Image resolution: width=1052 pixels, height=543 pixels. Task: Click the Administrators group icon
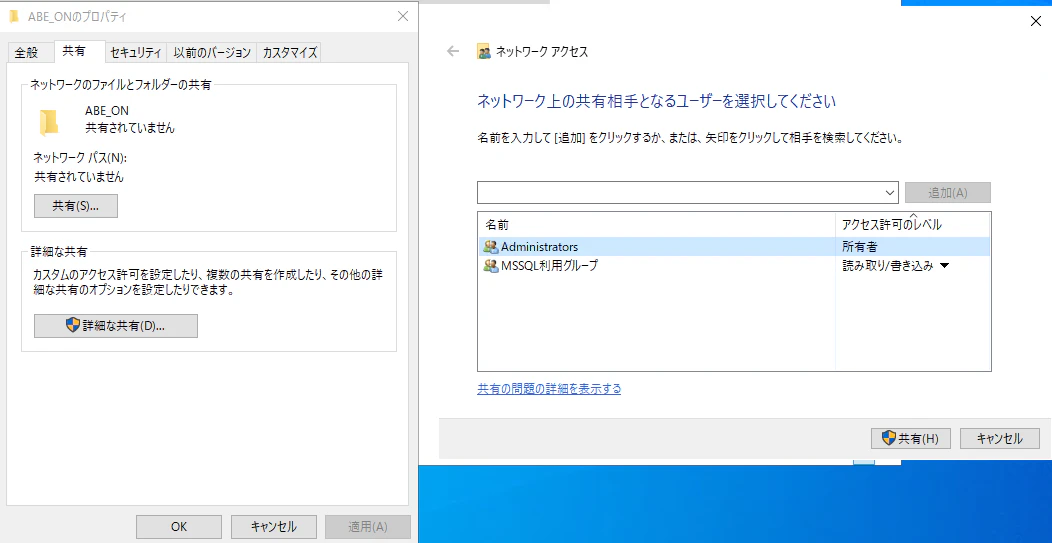(x=490, y=247)
